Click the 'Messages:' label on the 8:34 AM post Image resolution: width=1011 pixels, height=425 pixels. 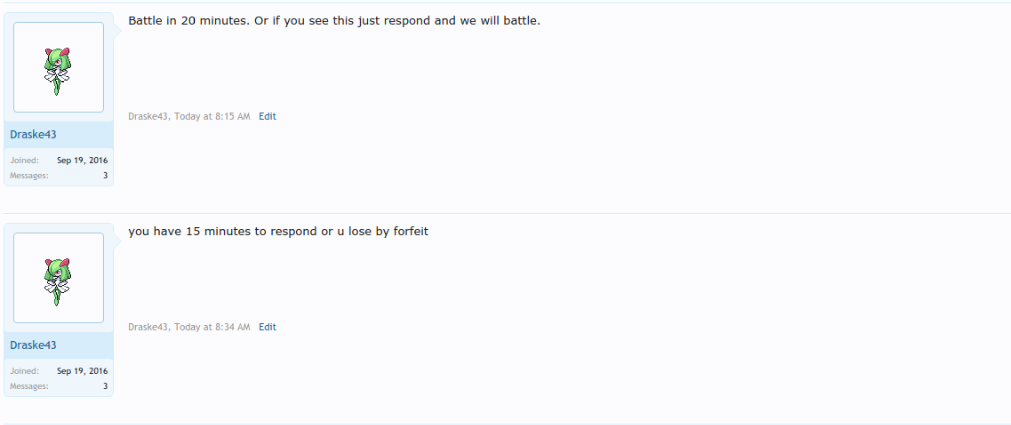click(29, 386)
